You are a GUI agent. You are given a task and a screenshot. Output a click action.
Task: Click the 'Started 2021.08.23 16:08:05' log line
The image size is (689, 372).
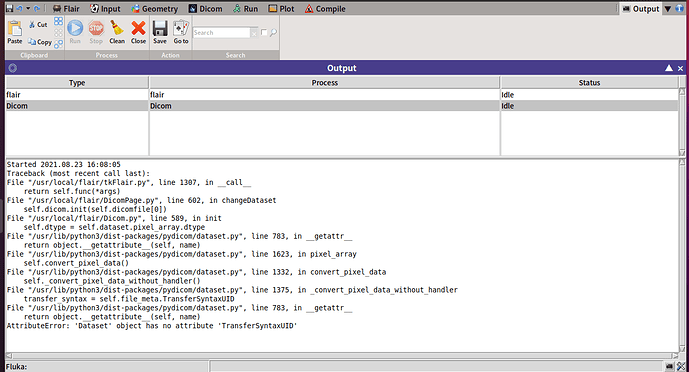[x=64, y=164]
